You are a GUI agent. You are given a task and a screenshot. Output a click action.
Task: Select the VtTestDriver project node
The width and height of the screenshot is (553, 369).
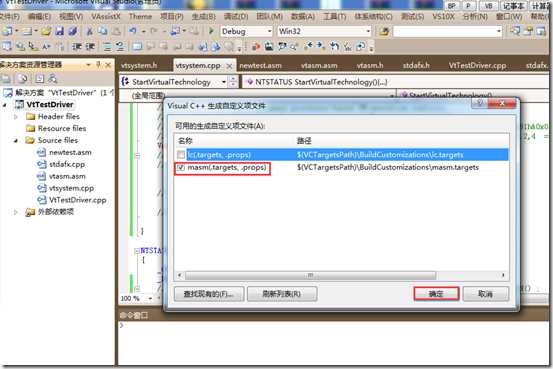coord(50,104)
